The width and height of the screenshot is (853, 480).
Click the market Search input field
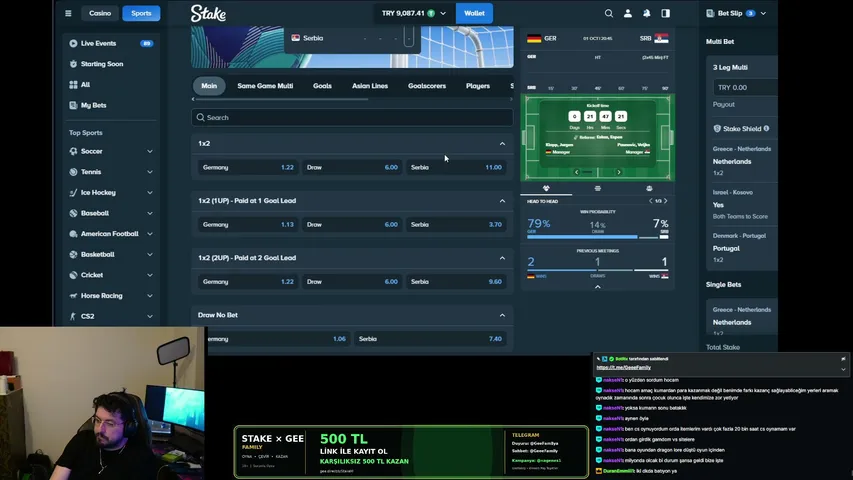coord(352,118)
